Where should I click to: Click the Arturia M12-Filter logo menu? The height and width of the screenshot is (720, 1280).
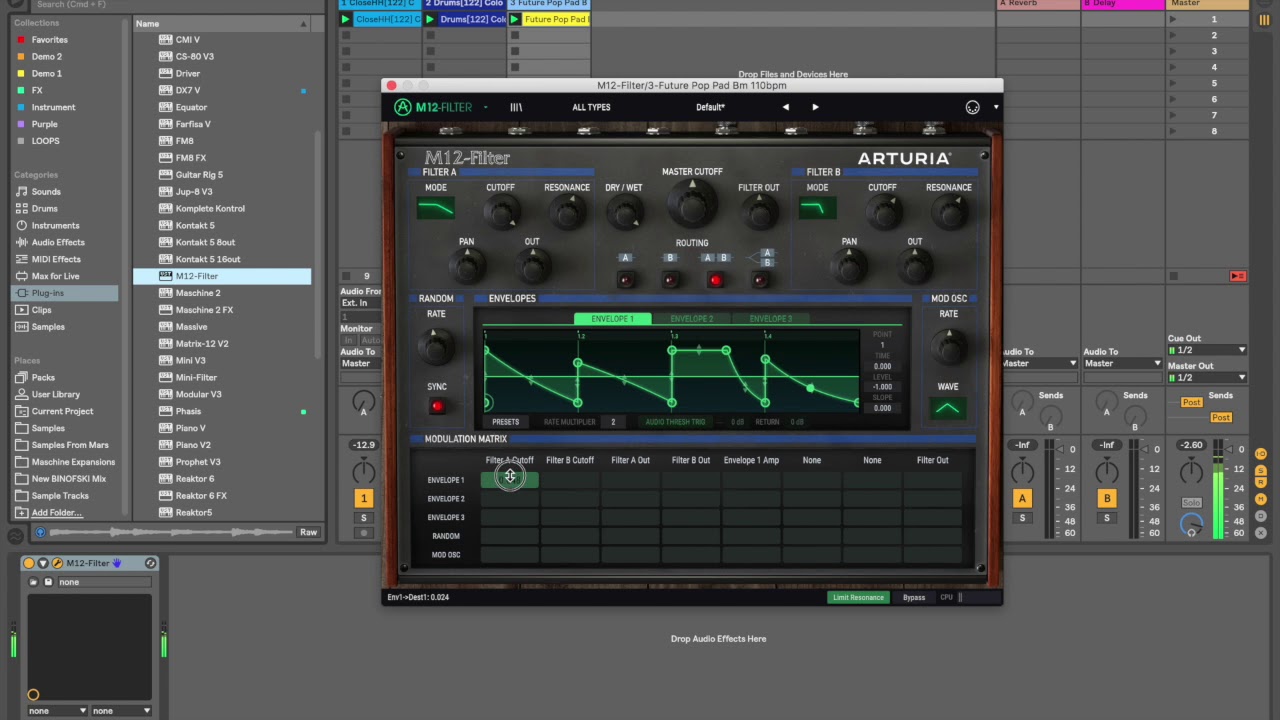434,107
